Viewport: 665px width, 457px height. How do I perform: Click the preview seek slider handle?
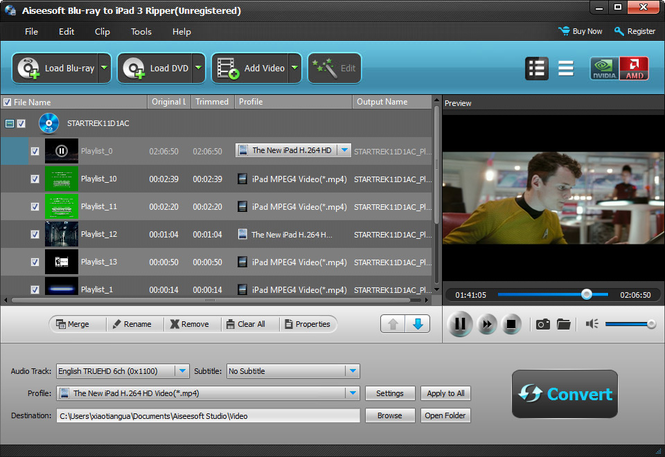click(587, 294)
